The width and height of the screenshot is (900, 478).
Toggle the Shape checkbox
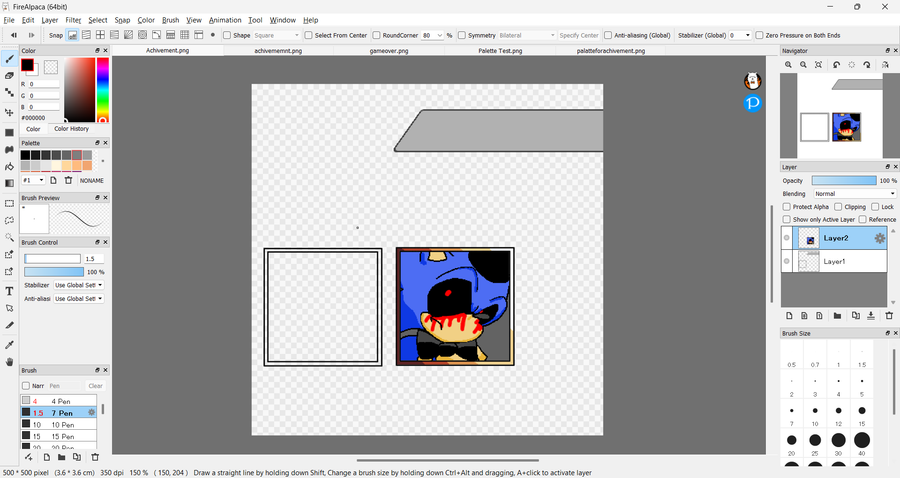point(227,35)
